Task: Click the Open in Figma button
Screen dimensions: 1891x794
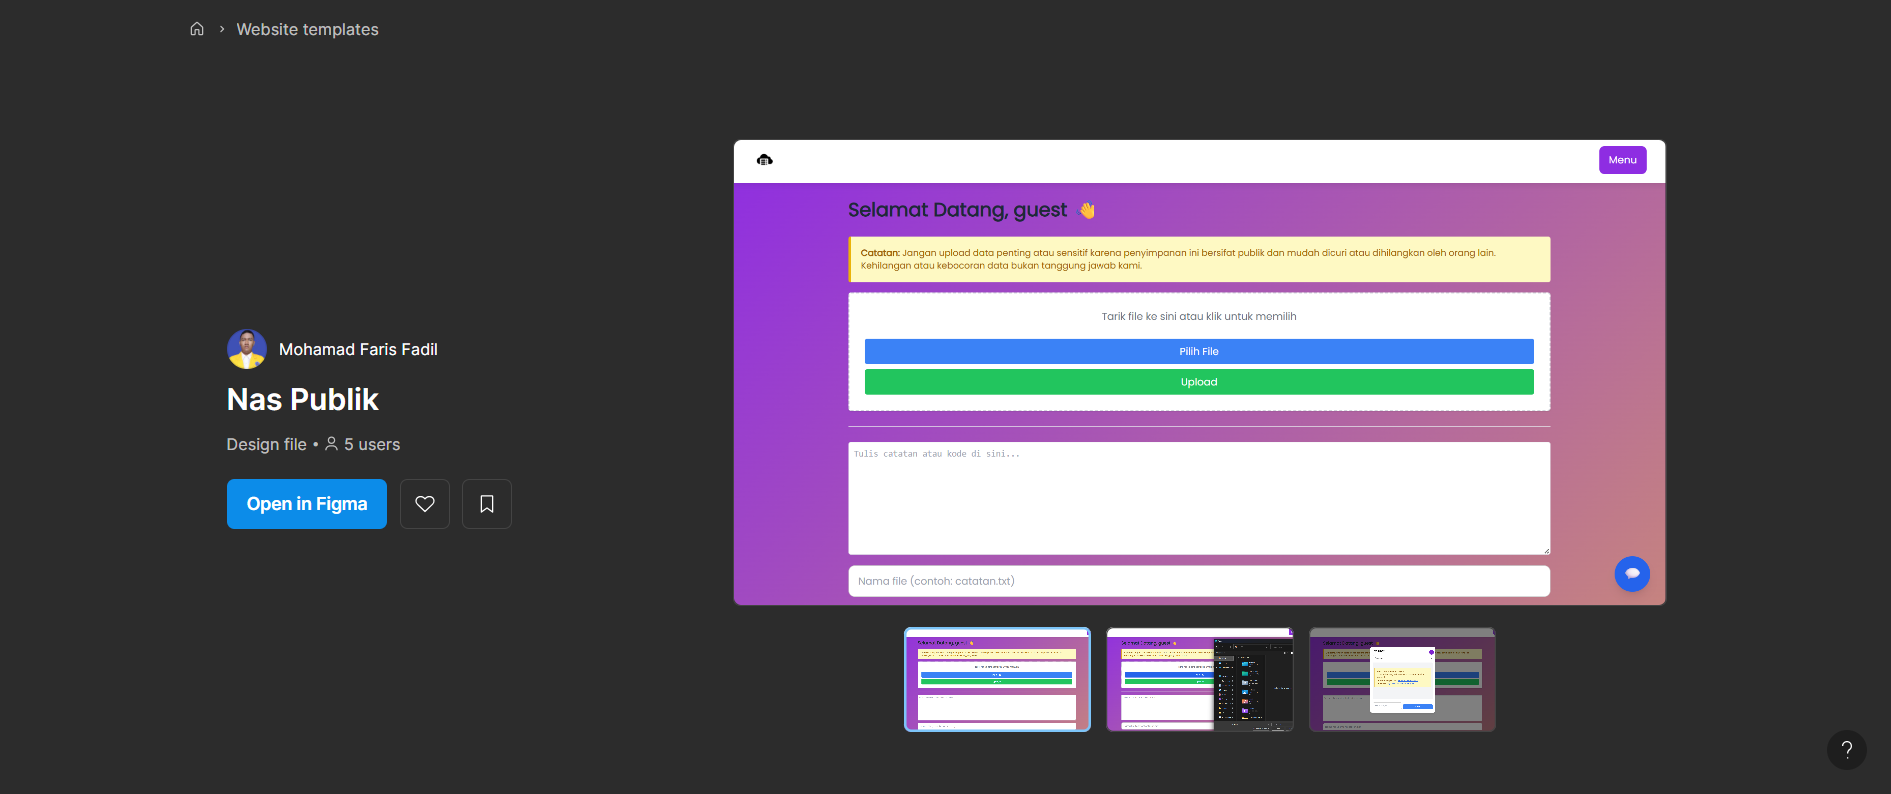Action: [x=307, y=504]
